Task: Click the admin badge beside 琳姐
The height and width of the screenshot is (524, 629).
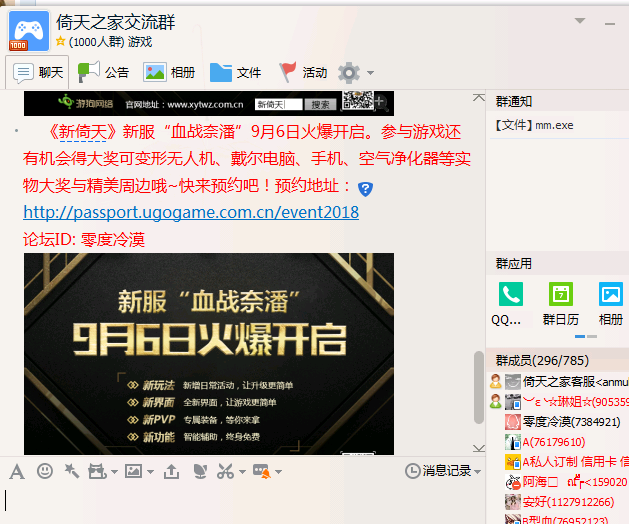Action: coord(496,401)
